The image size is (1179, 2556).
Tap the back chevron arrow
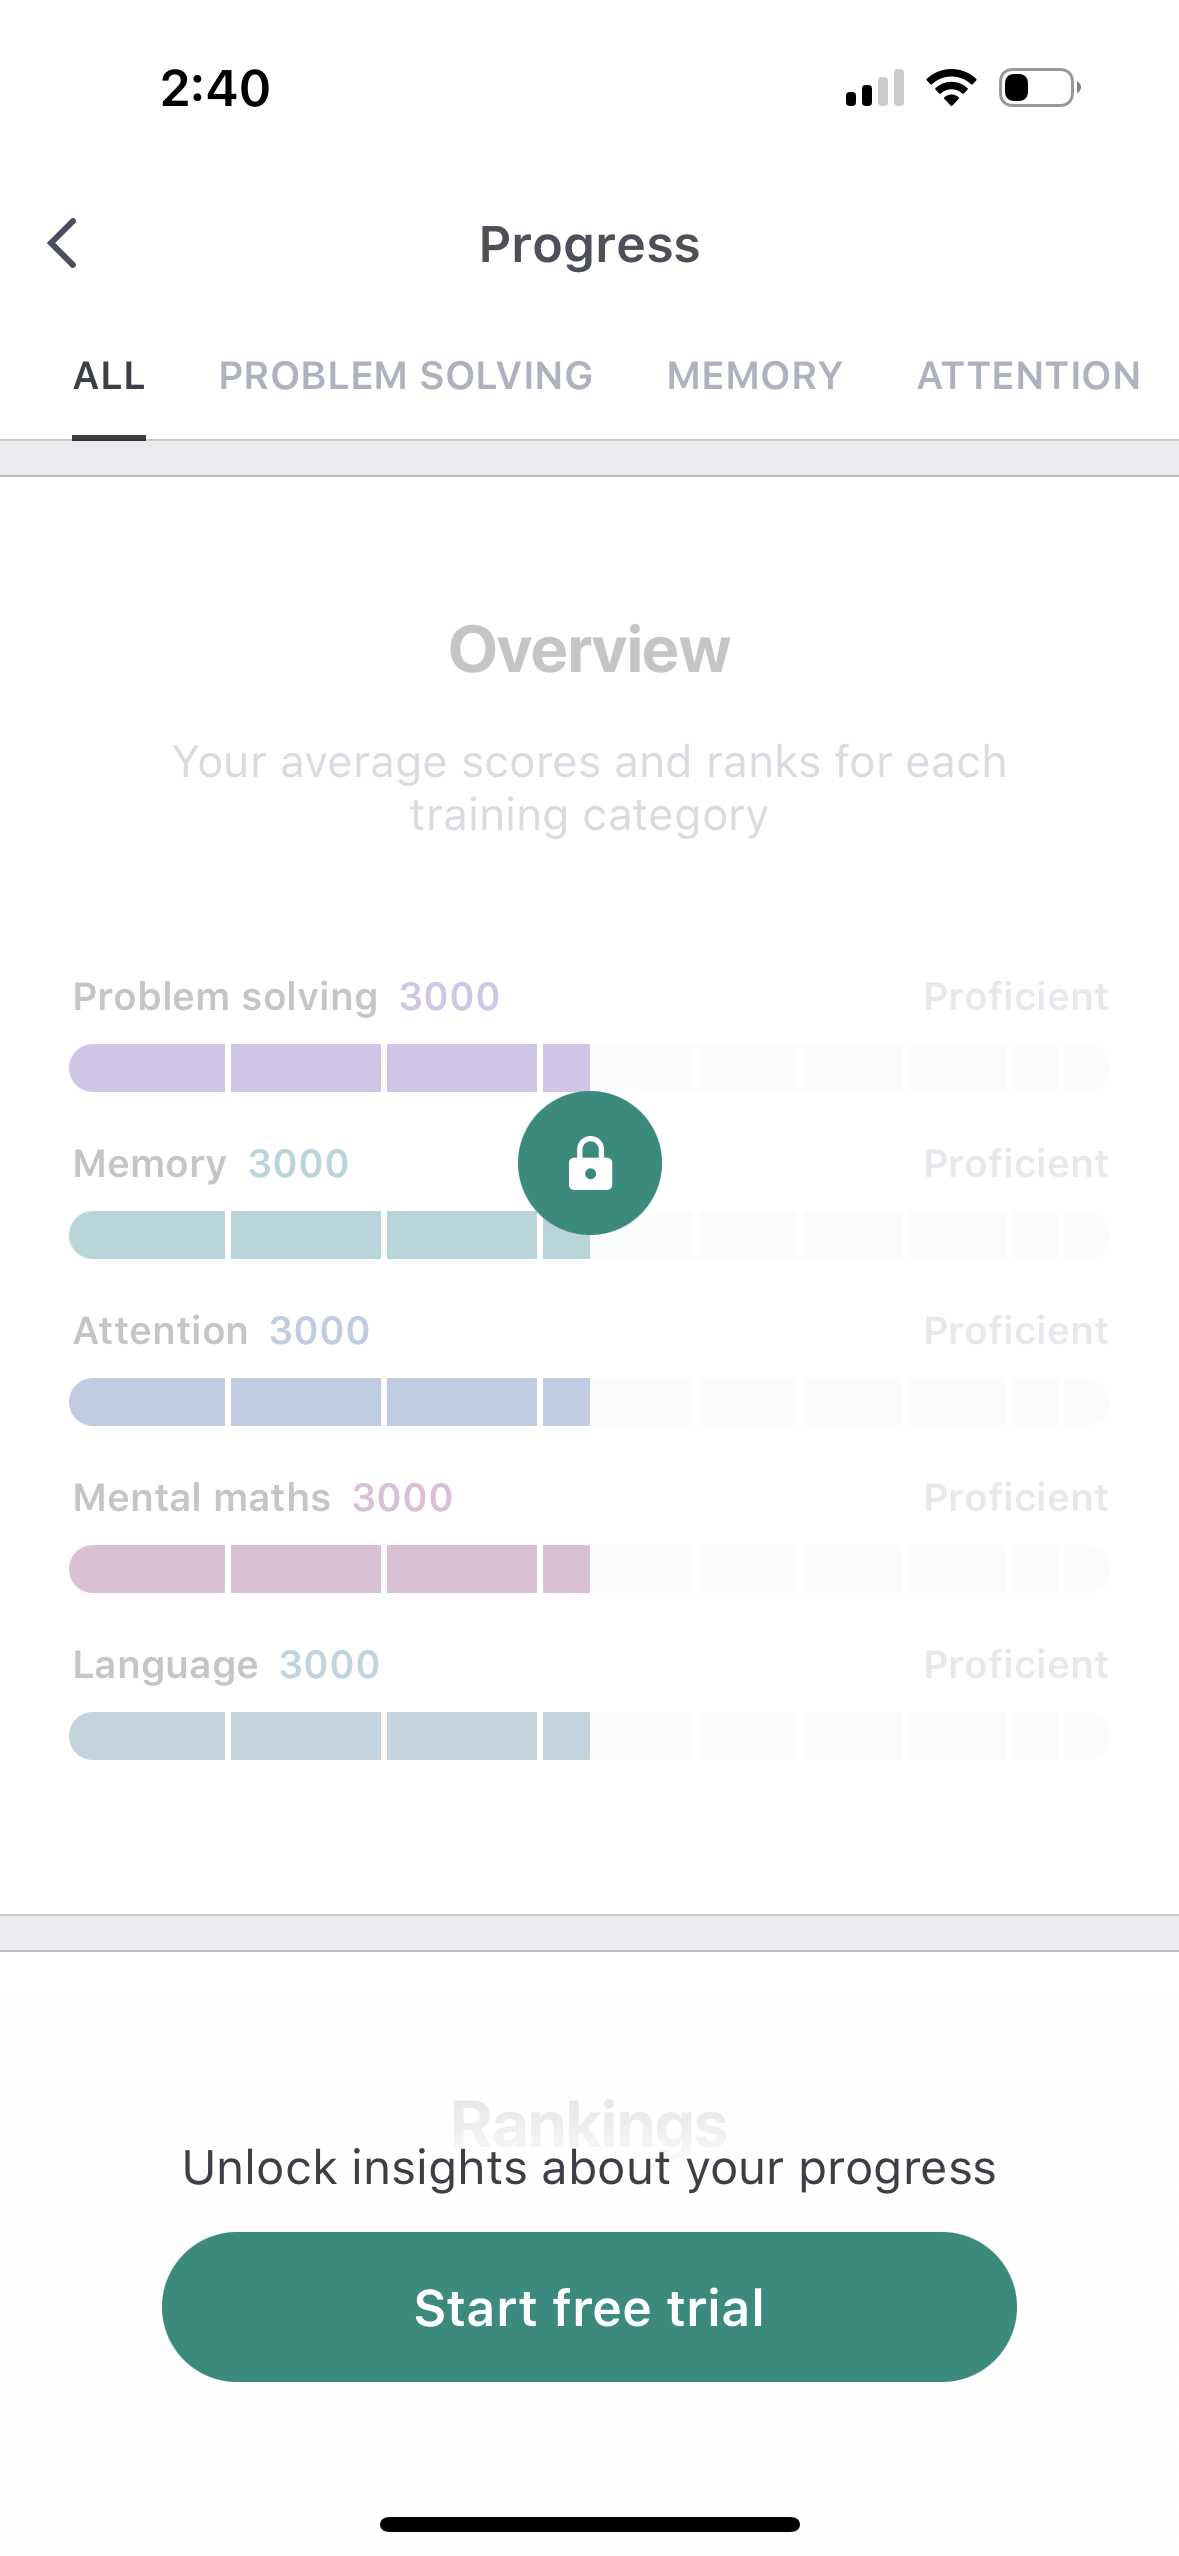(63, 244)
